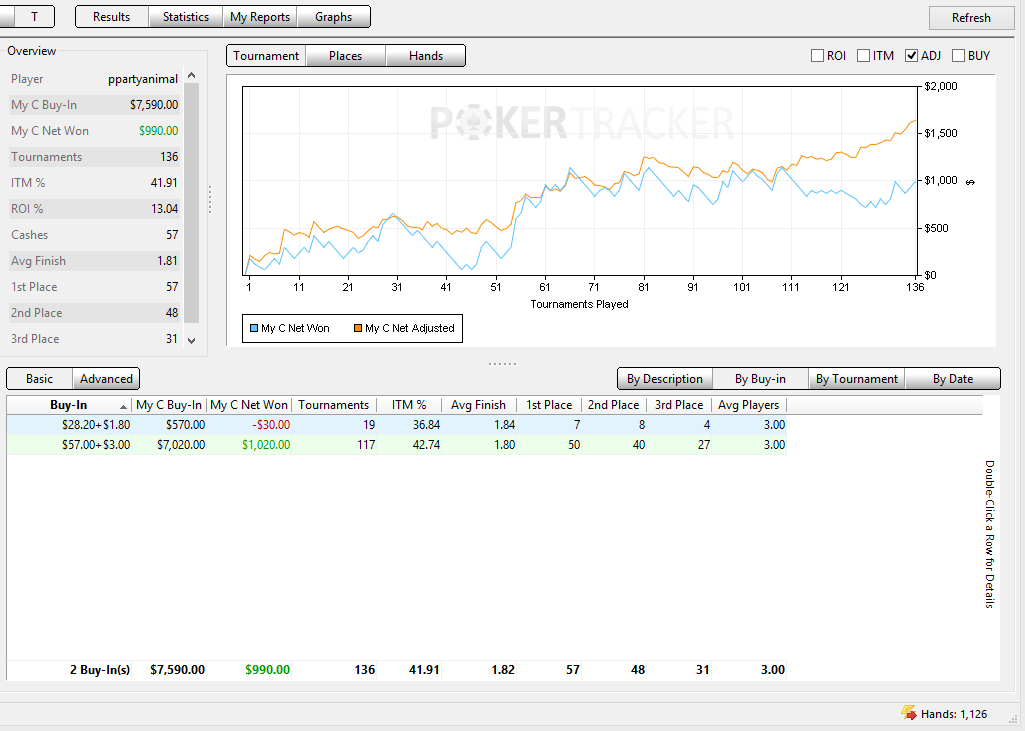Click the blue My C Net Won legend square
Viewport: 1025px width, 731px height.
(x=254, y=328)
